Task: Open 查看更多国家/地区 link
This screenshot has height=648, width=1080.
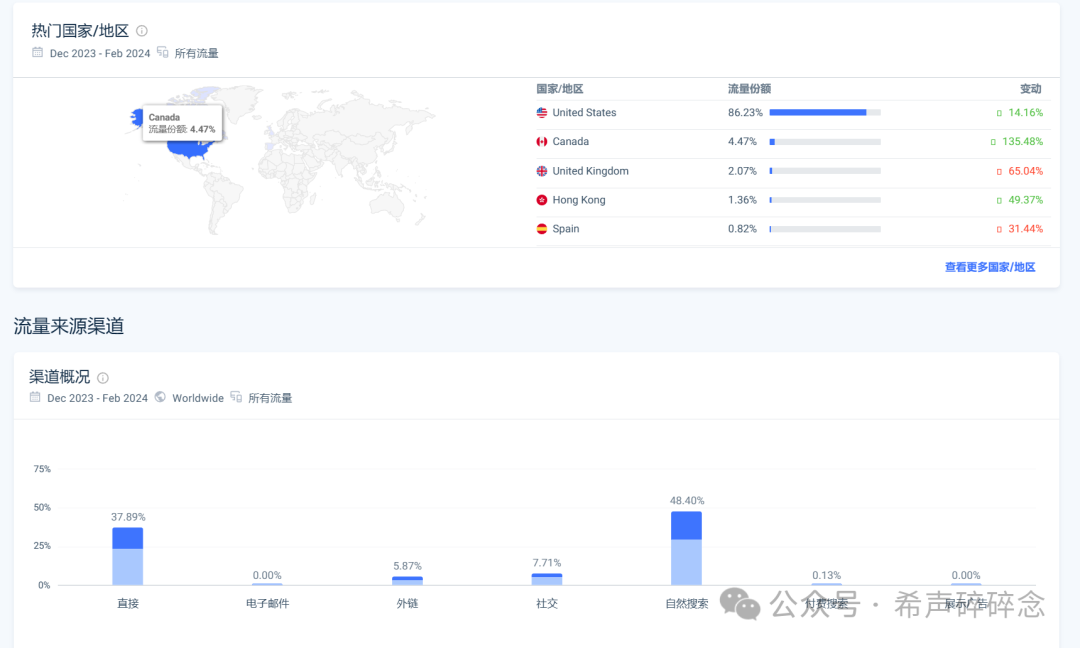Action: (x=989, y=267)
